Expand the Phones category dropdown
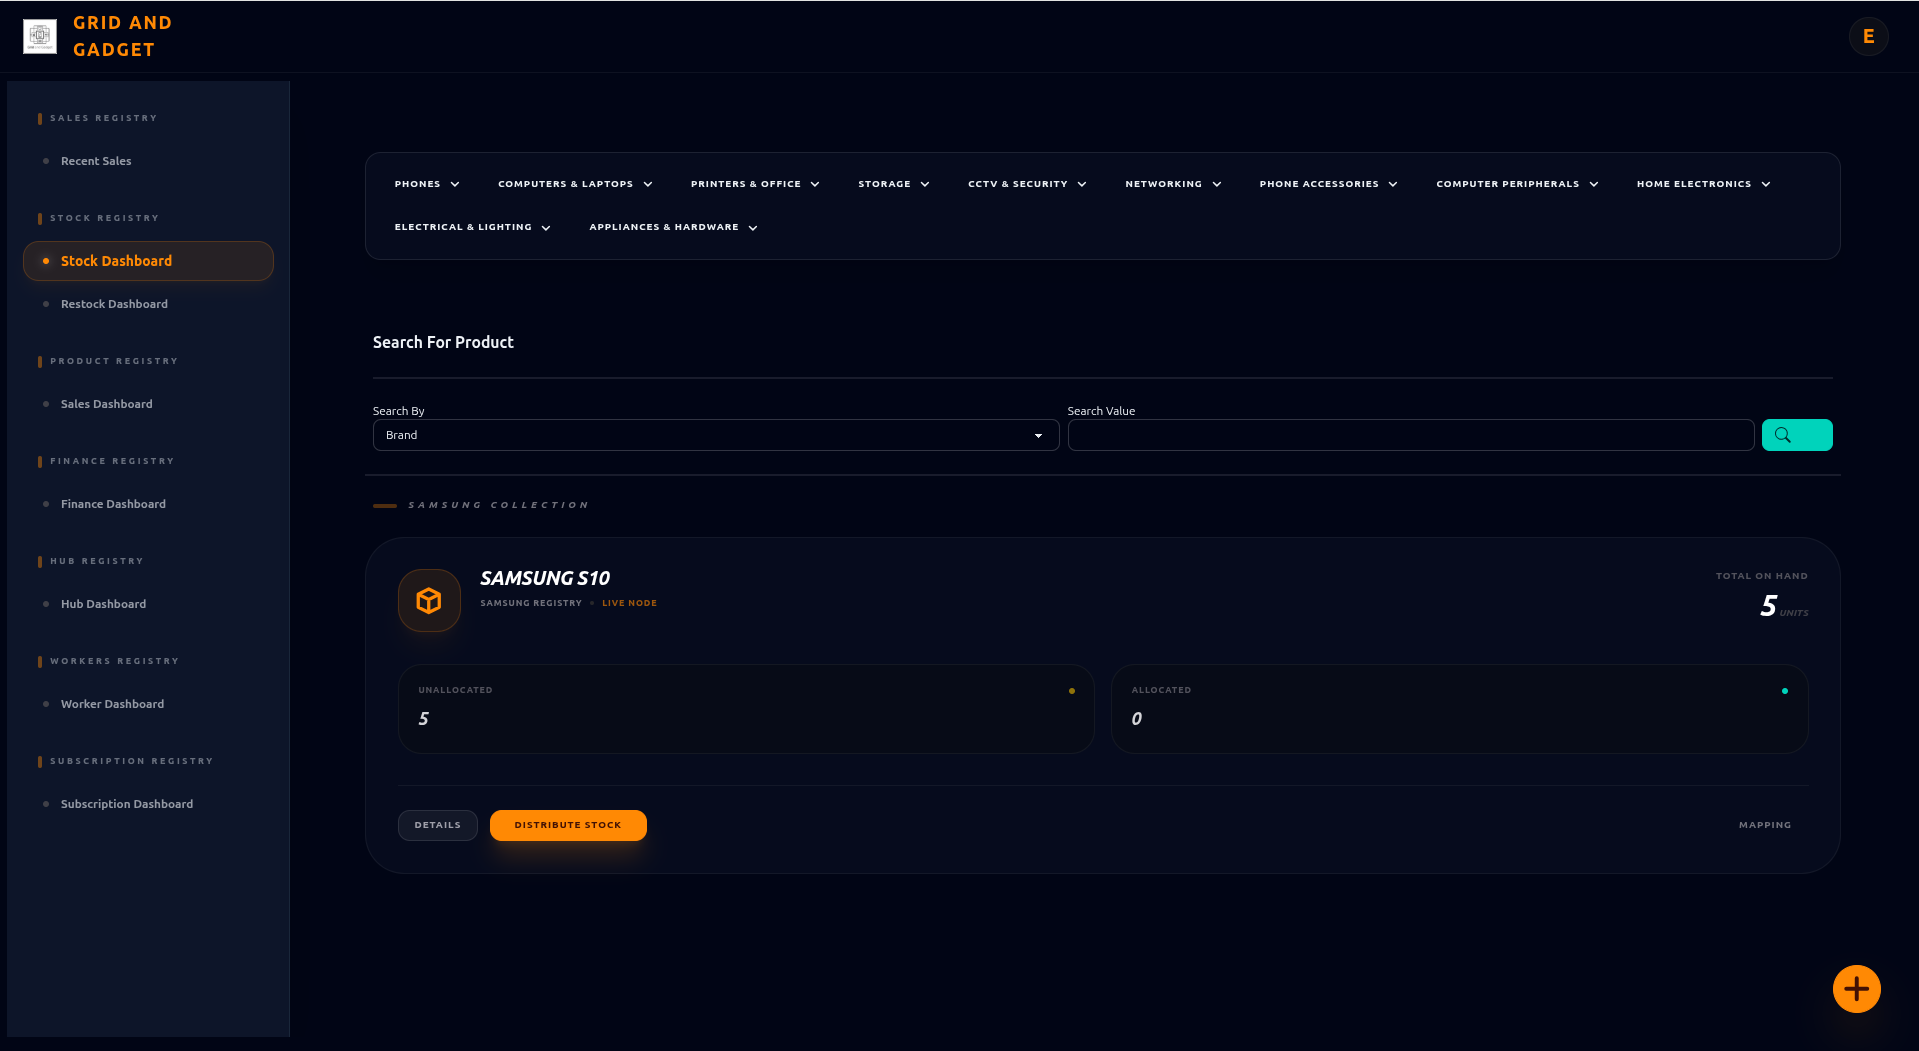The height and width of the screenshot is (1051, 1919). 426,184
